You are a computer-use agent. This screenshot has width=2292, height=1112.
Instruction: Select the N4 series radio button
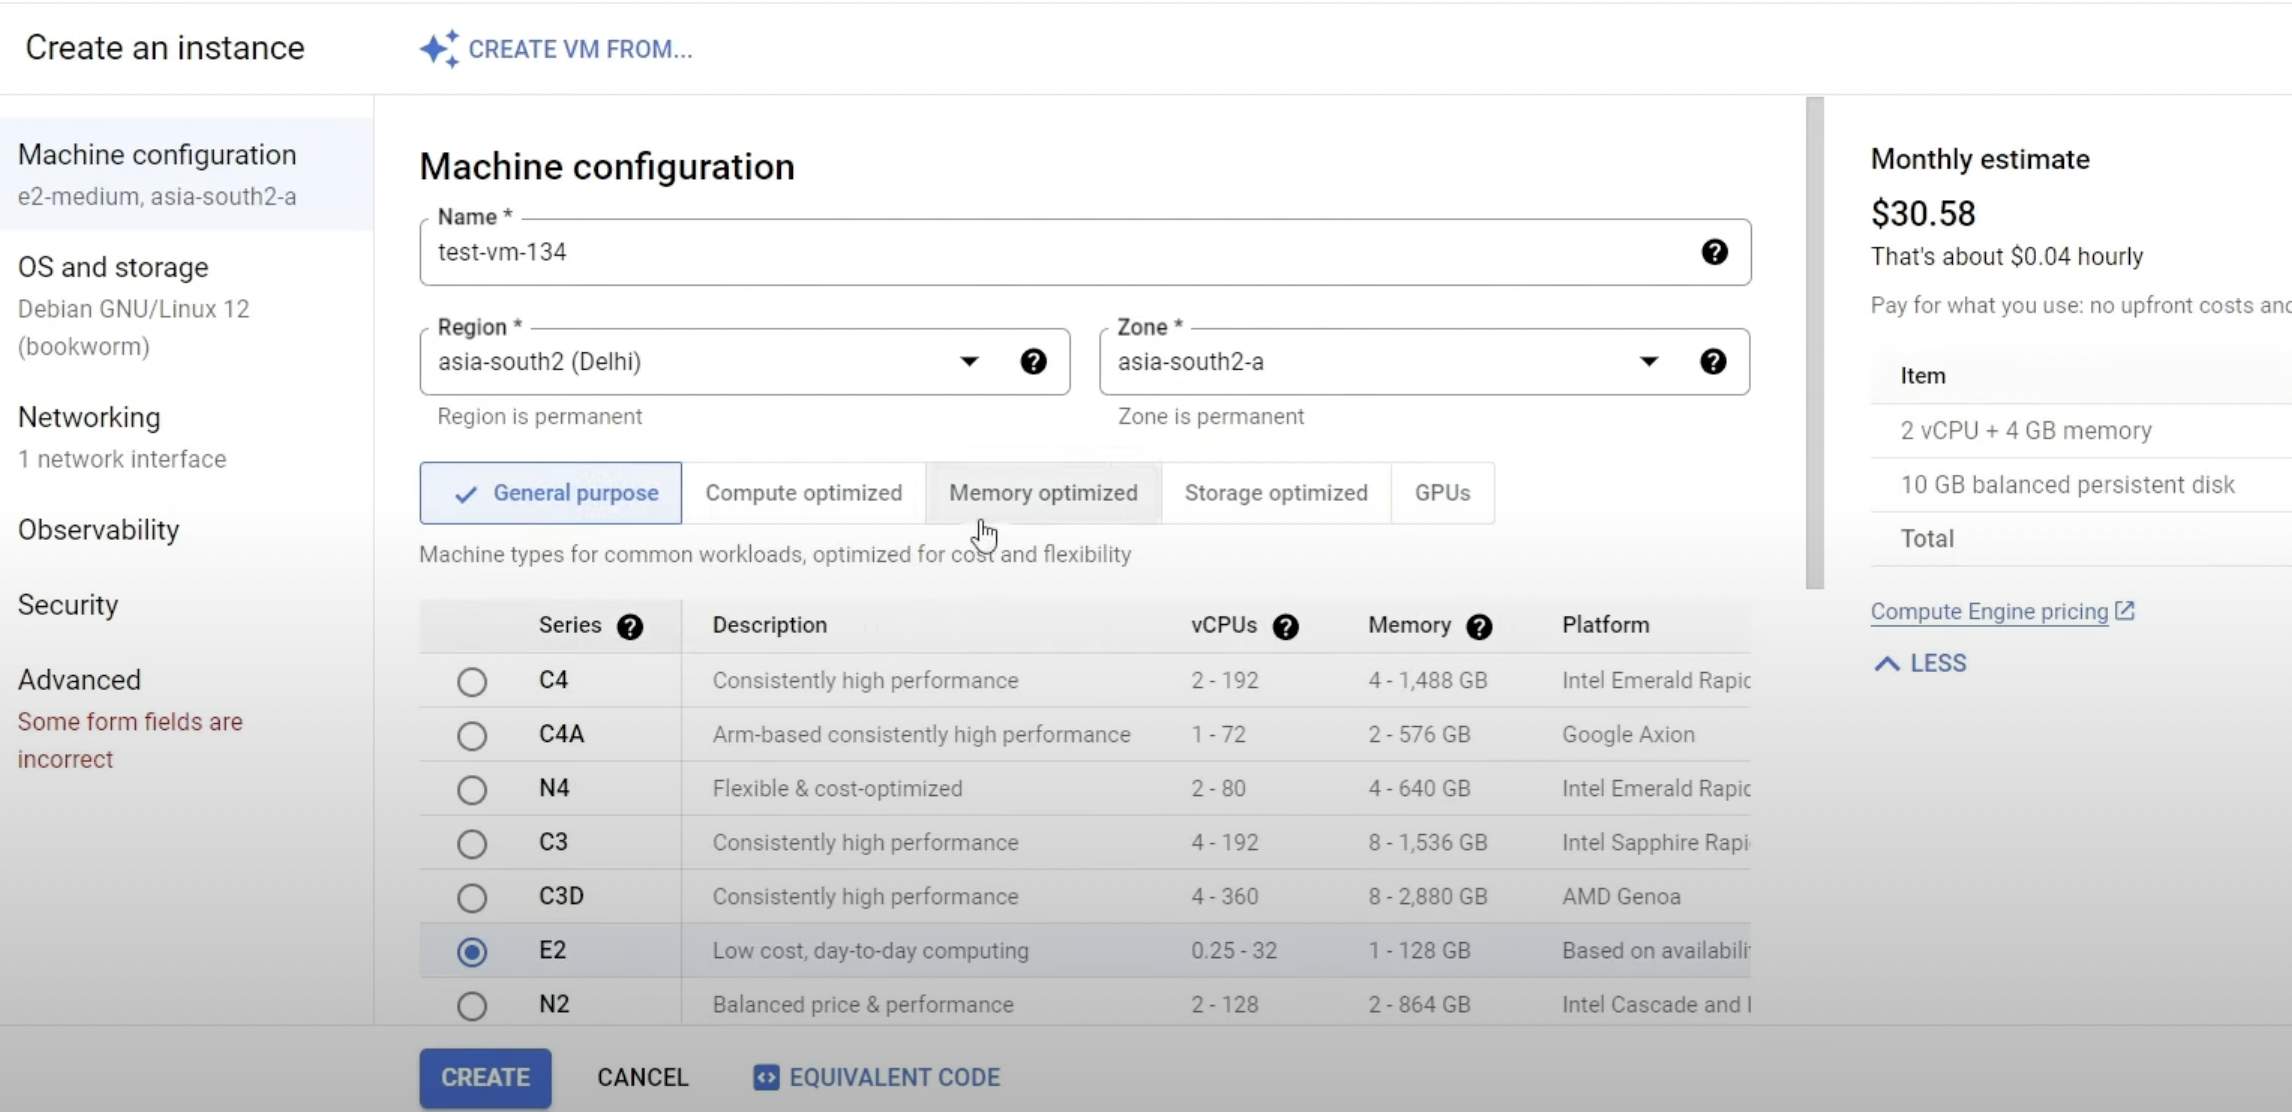click(472, 790)
